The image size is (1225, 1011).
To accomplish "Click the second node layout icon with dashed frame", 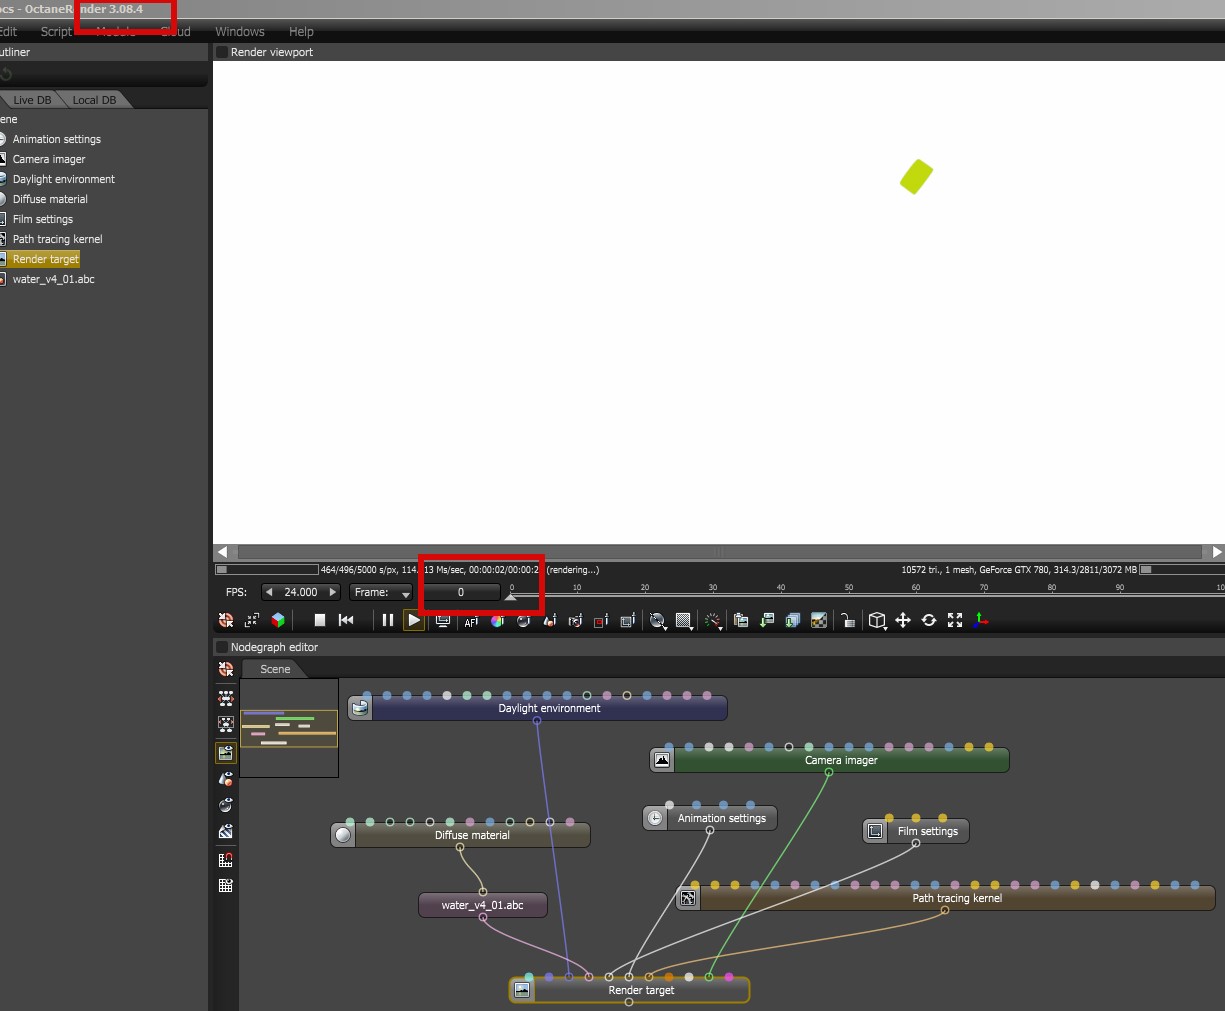I will coord(226,724).
